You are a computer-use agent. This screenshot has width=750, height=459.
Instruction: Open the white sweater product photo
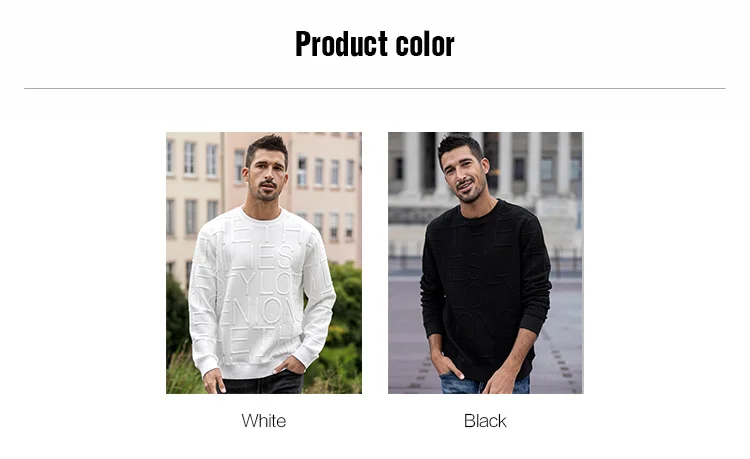(264, 263)
